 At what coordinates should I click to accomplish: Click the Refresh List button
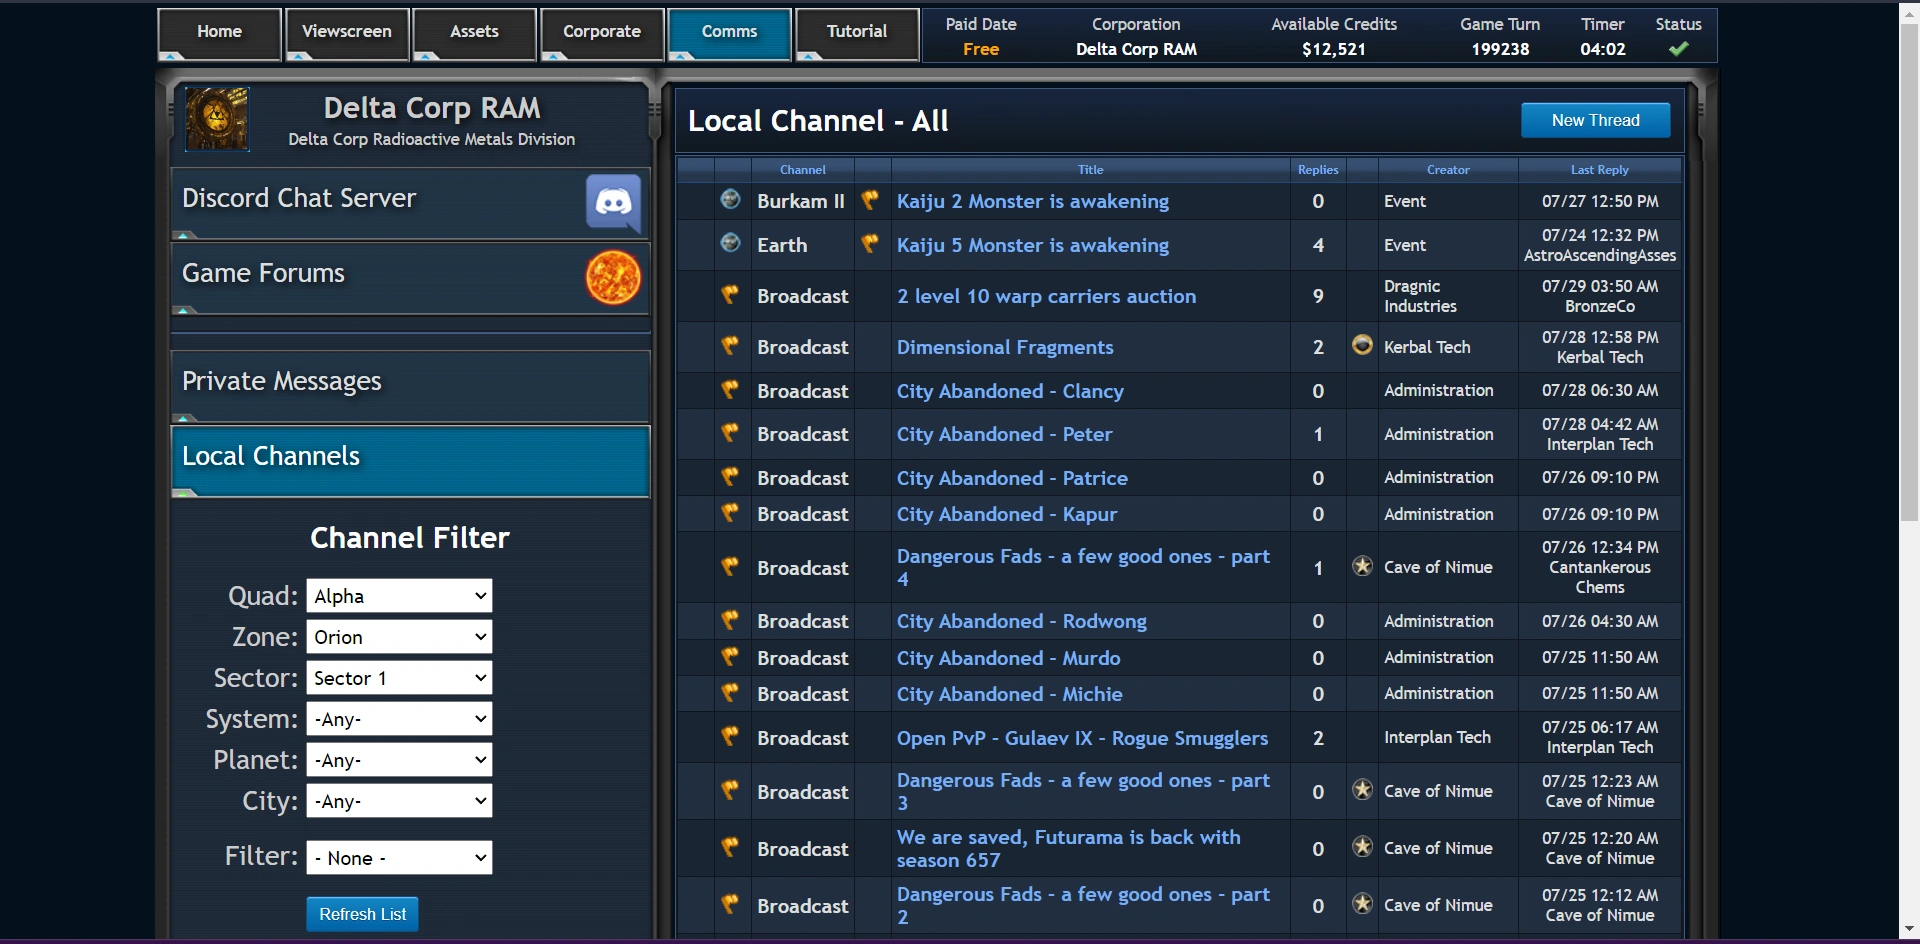point(362,914)
